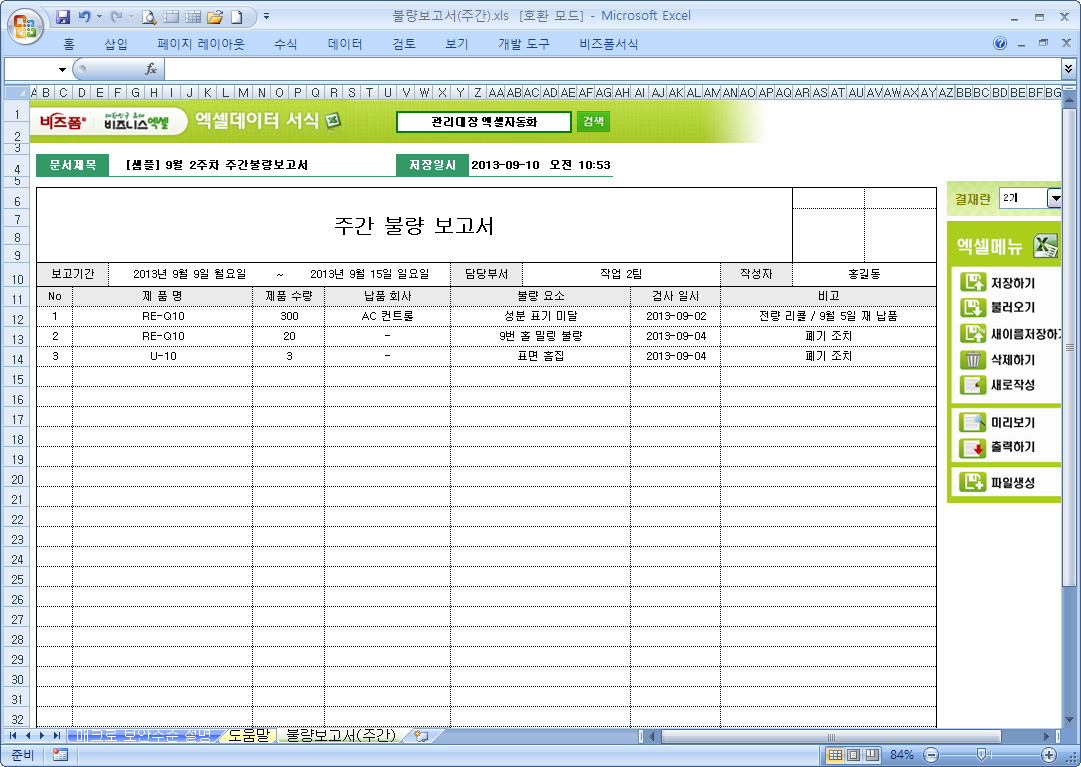
Task: Click the New blank document icon
Action: 236,17
